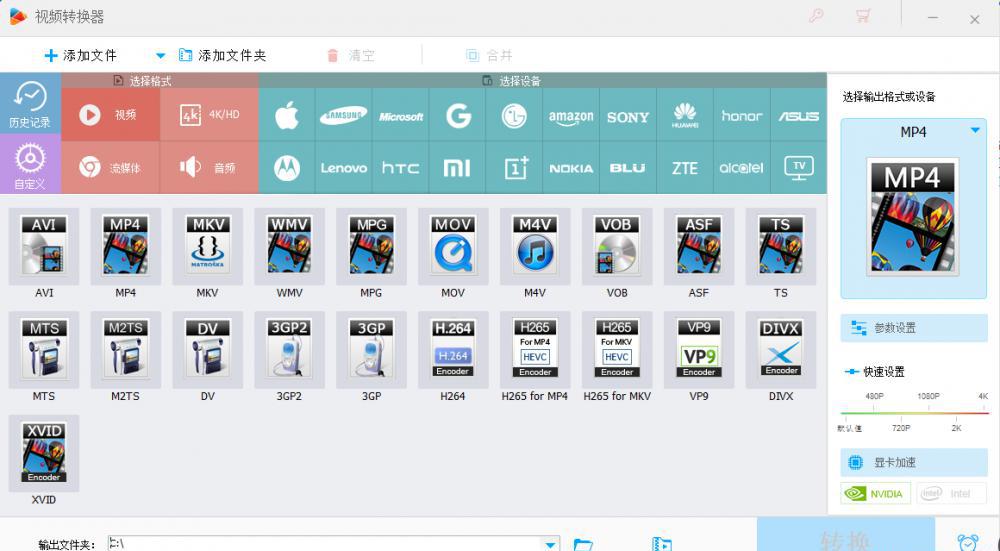This screenshot has width=1000, height=551.
Task: Open ZTE device presets
Action: 685,168
